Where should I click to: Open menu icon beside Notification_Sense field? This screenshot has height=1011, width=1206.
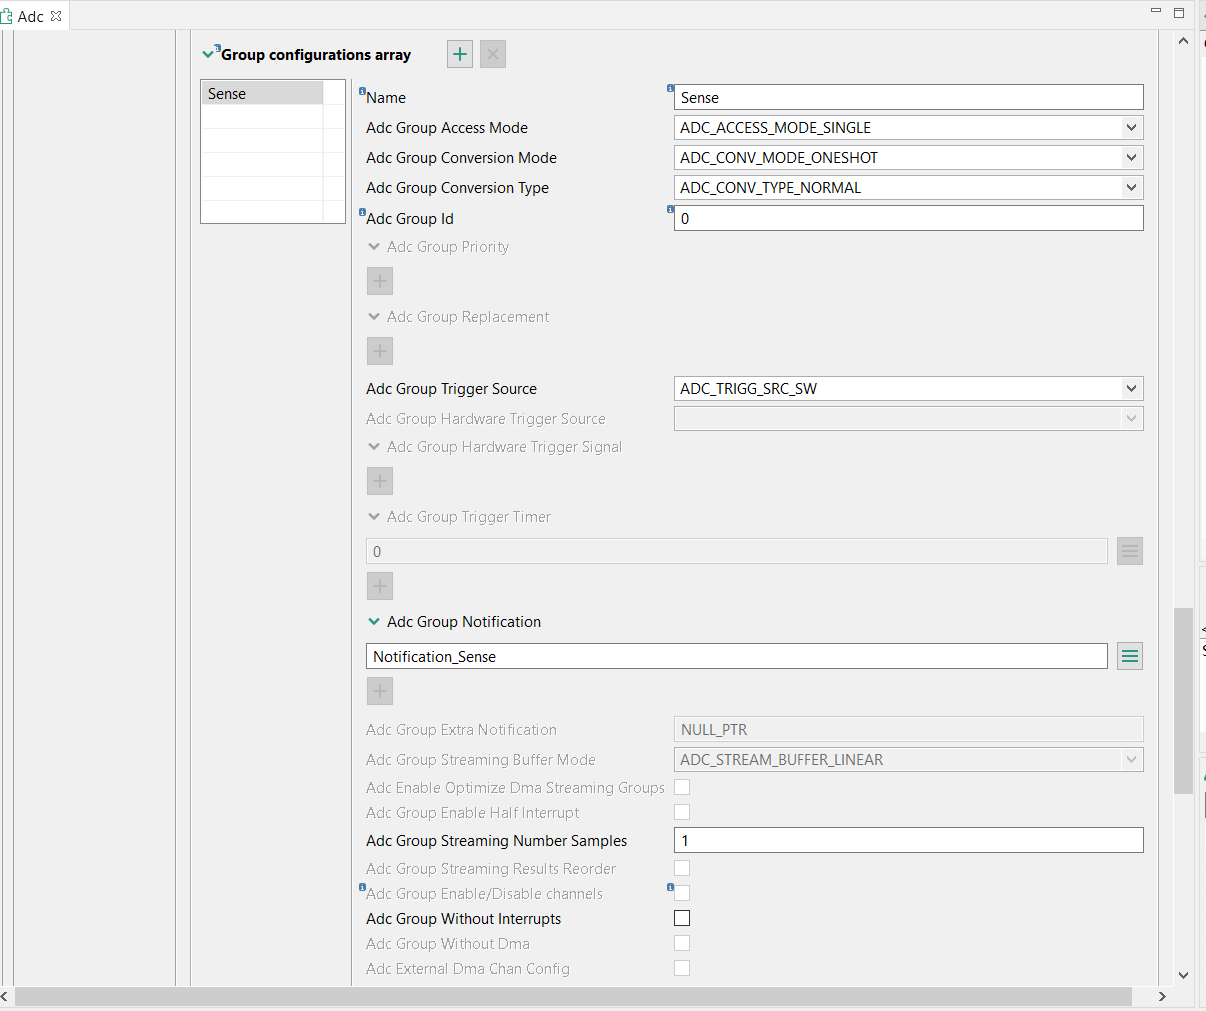[x=1130, y=656]
